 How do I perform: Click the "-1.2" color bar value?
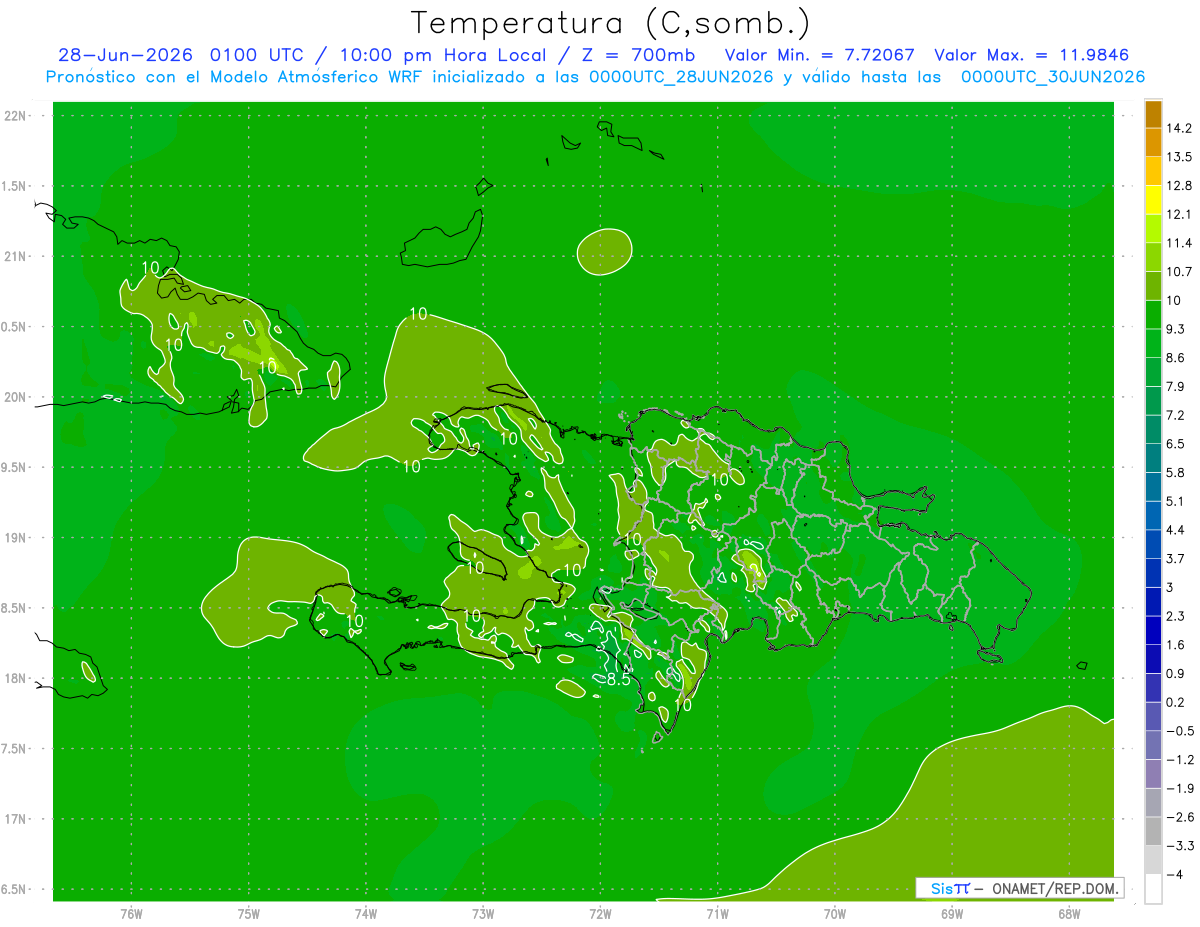(1181, 760)
